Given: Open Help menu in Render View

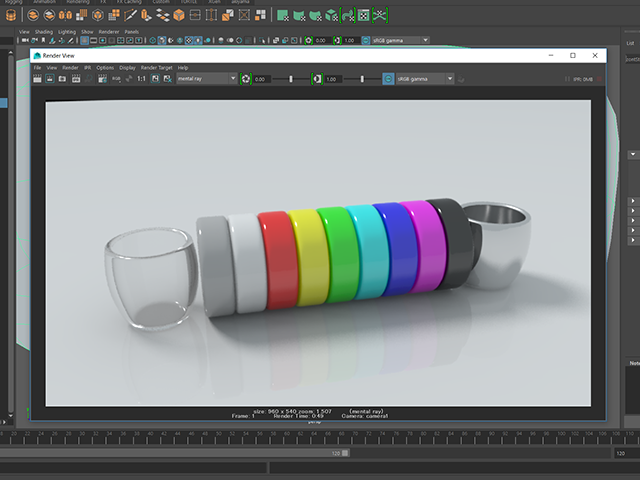Looking at the screenshot, I should point(182,68).
